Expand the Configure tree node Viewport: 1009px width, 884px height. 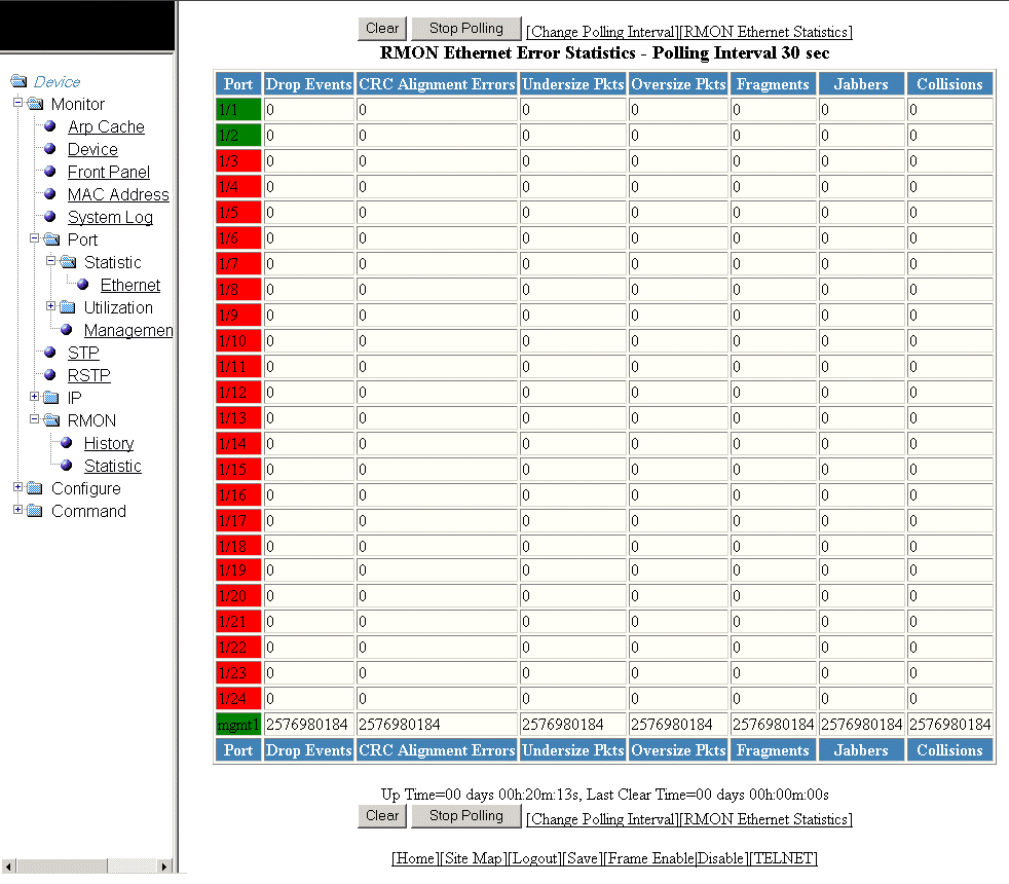(18, 487)
